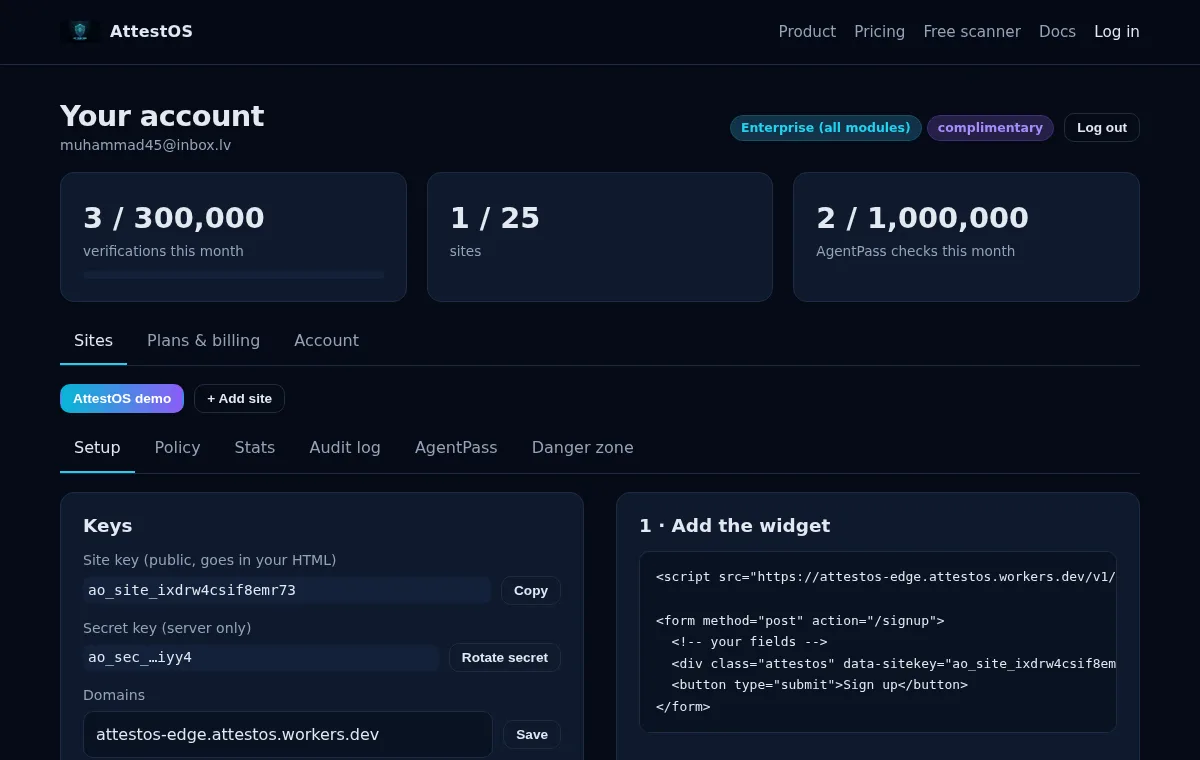Save the domains field

[532, 734]
